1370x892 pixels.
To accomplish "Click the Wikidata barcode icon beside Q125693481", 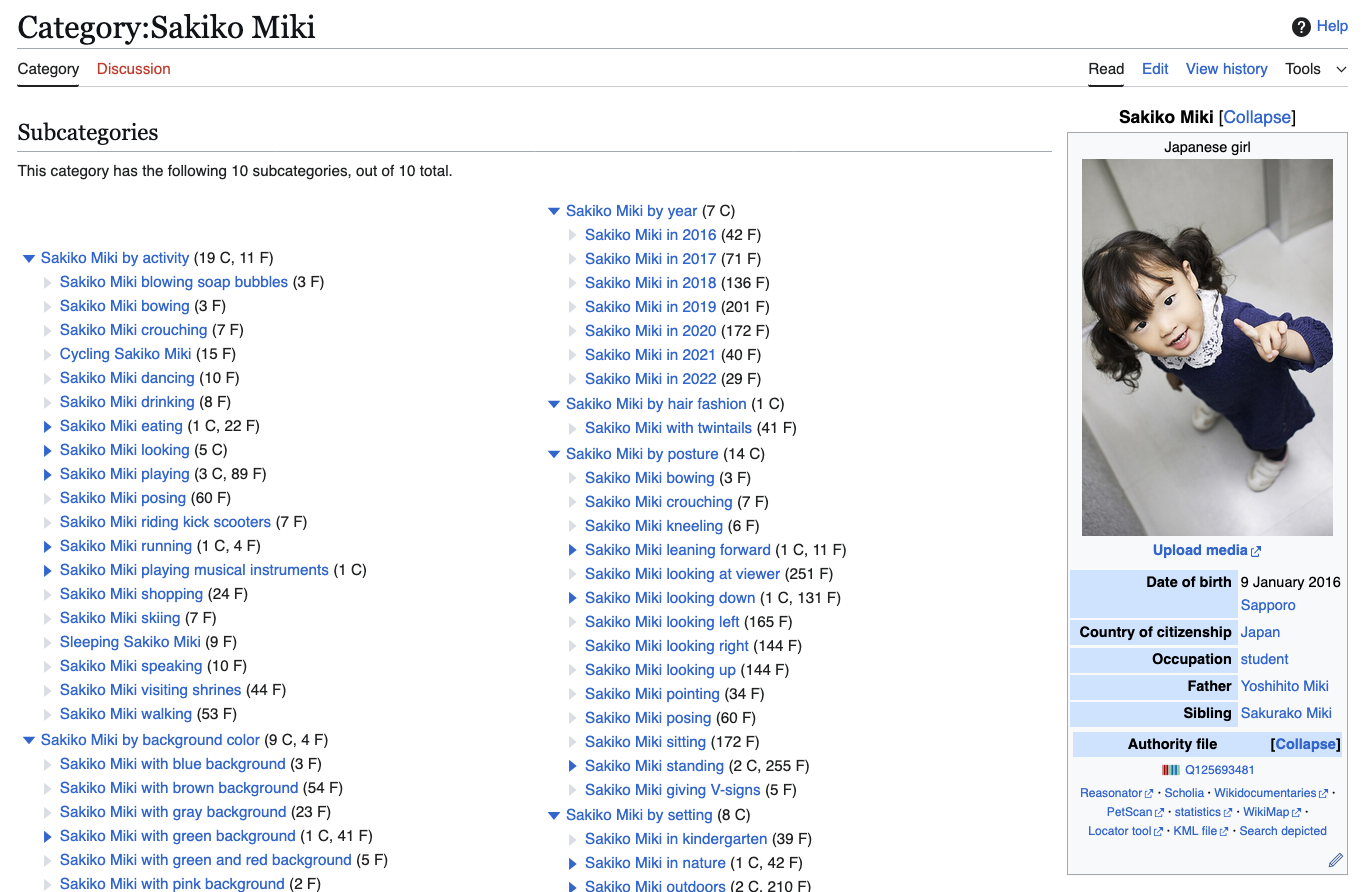I will [1171, 770].
